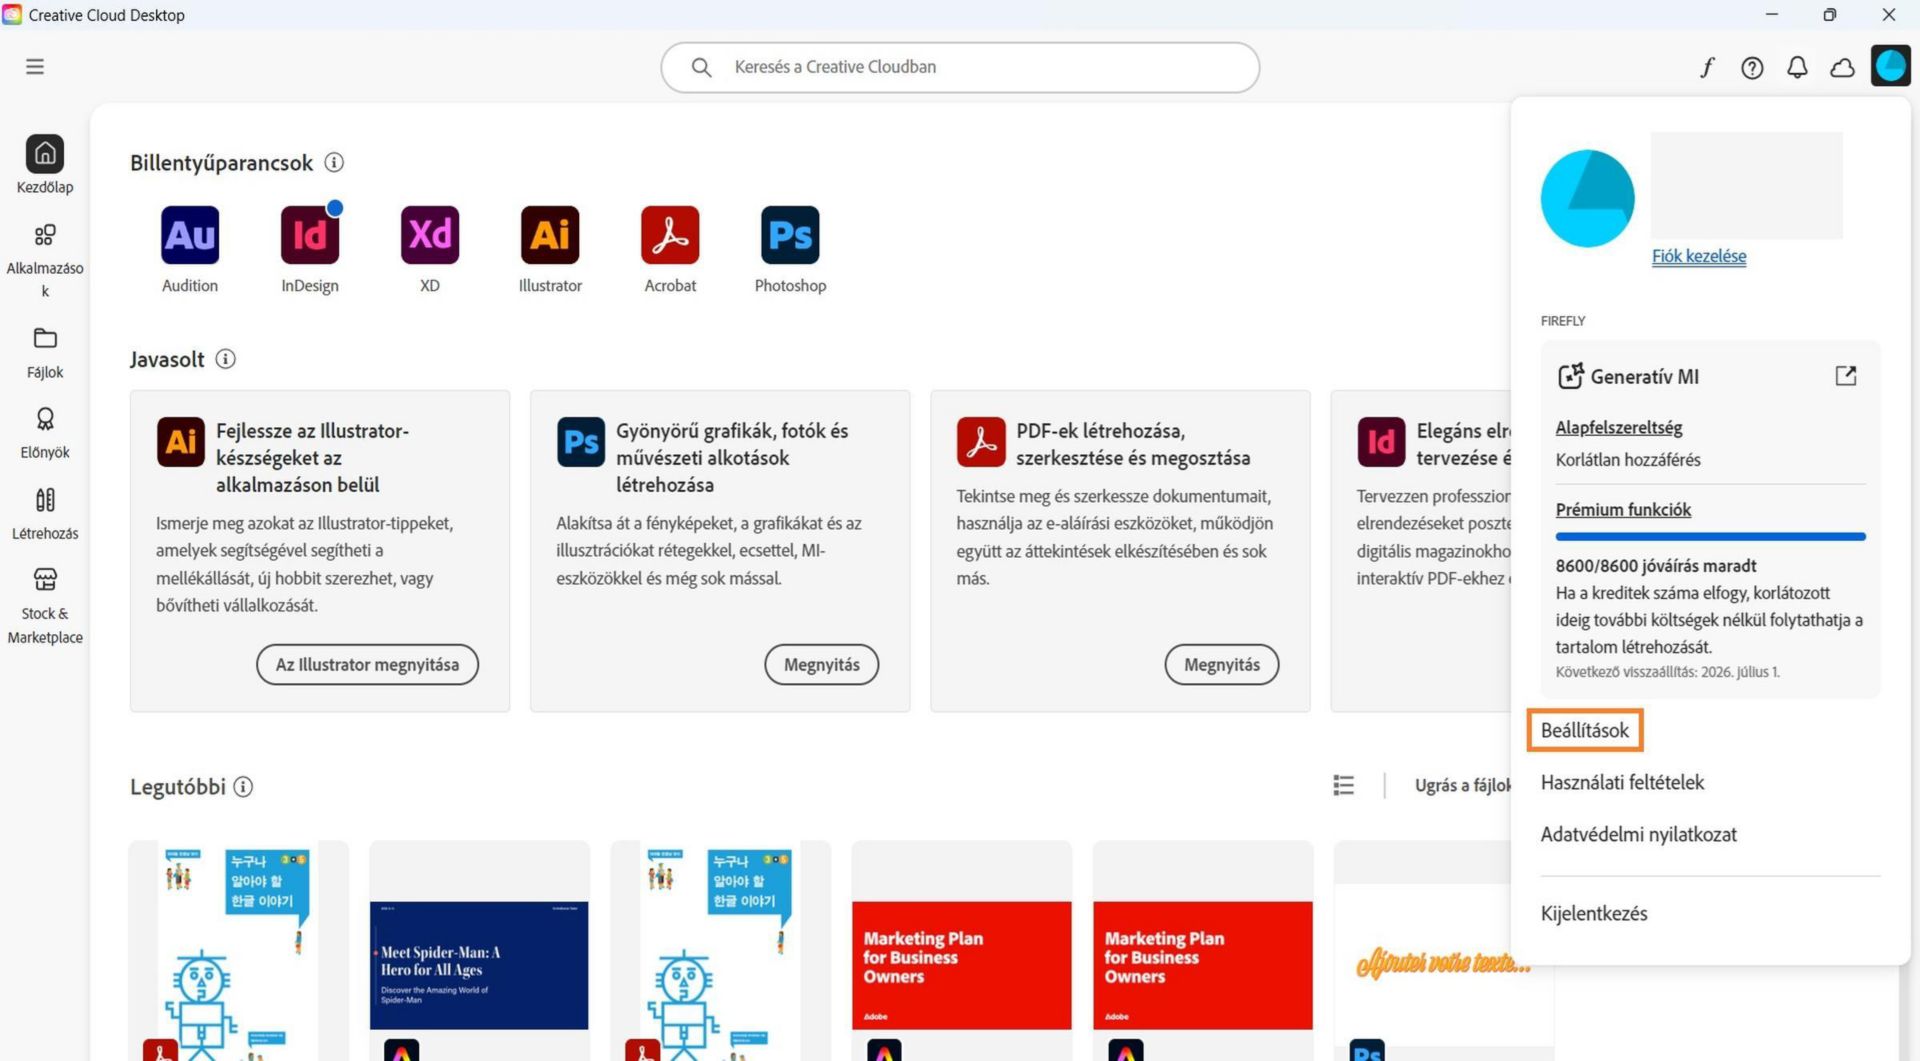The height and width of the screenshot is (1061, 1920).
Task: Open the hamburger navigation menu
Action: pyautogui.click(x=35, y=67)
